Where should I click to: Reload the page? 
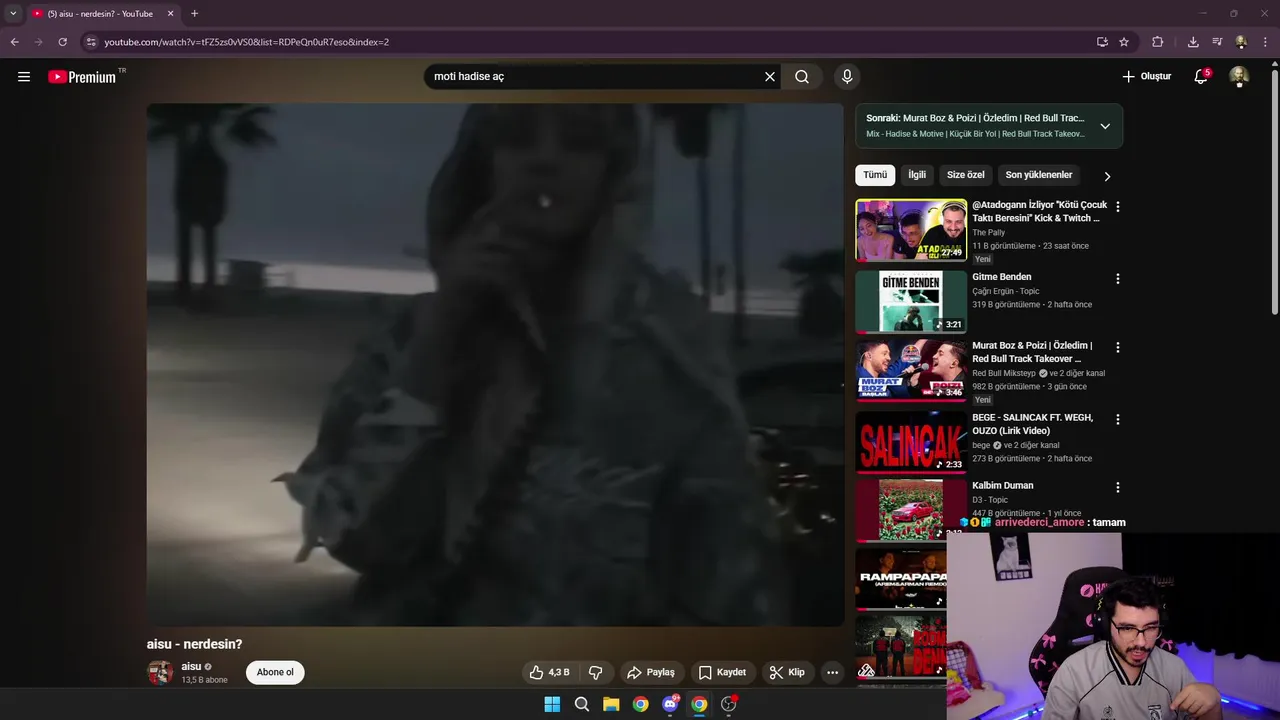point(62,42)
